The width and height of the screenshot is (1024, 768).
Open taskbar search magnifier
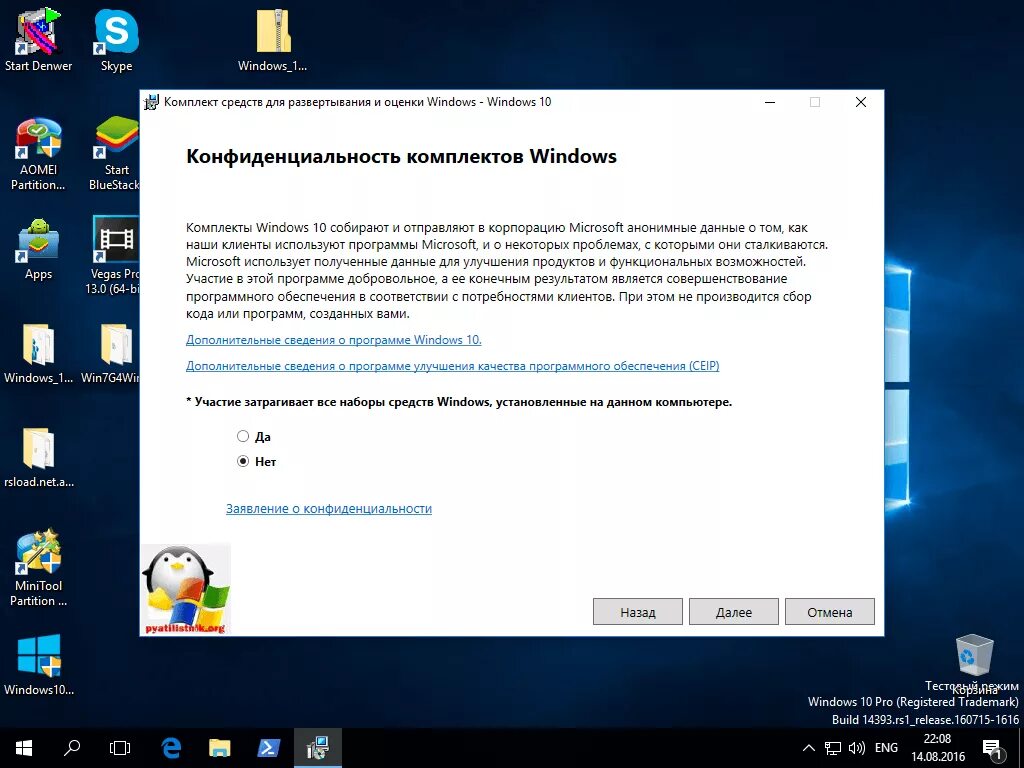[x=72, y=748]
